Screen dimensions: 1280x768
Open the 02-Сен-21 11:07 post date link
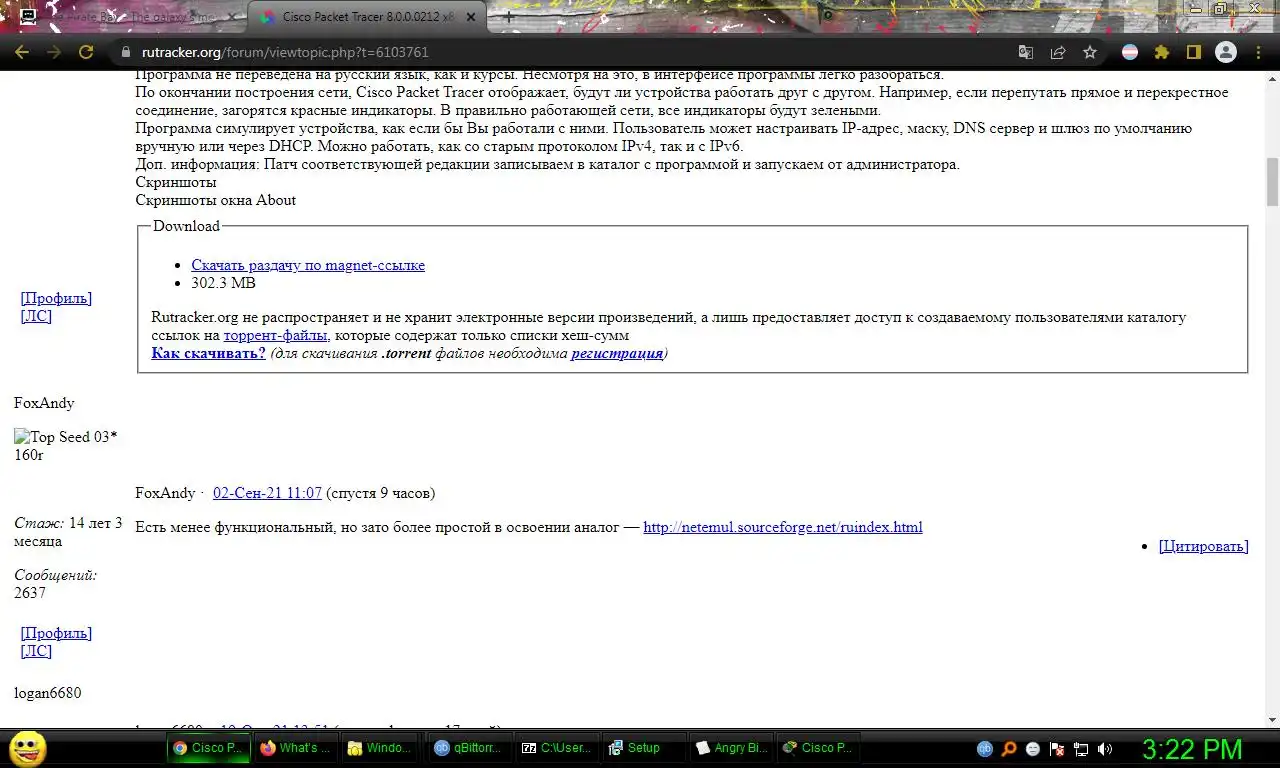pyautogui.click(x=267, y=493)
